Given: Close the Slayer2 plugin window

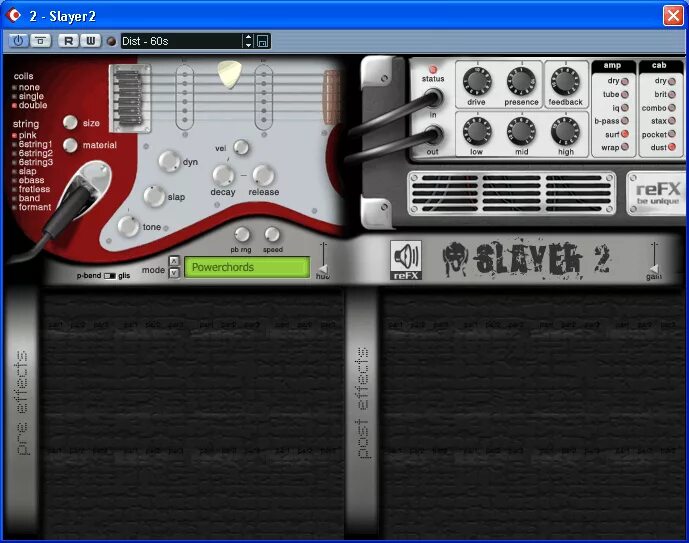Looking at the screenshot, I should pyautogui.click(x=673, y=16).
